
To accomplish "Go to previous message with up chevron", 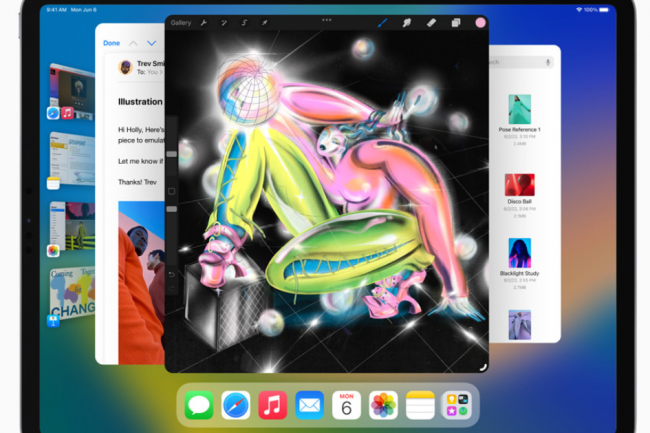I will coord(133,43).
